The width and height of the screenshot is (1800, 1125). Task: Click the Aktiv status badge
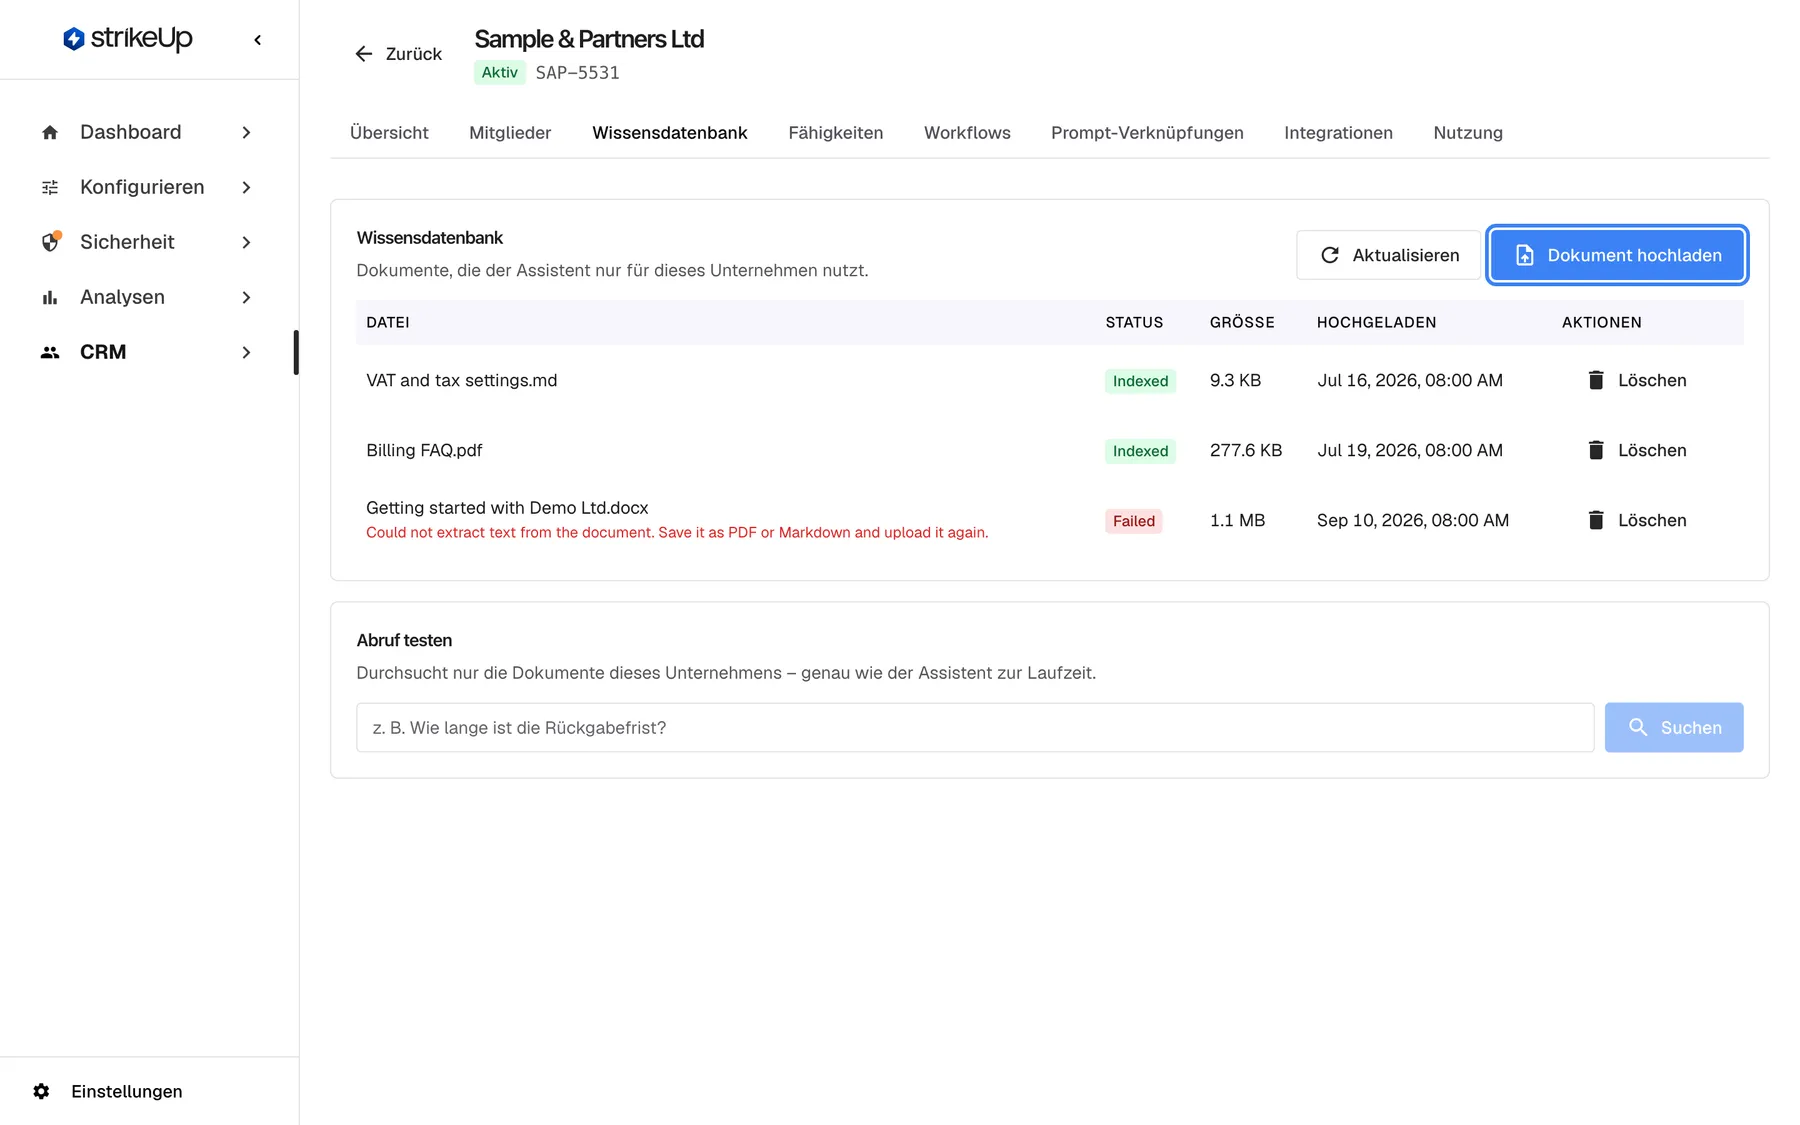[x=500, y=72]
